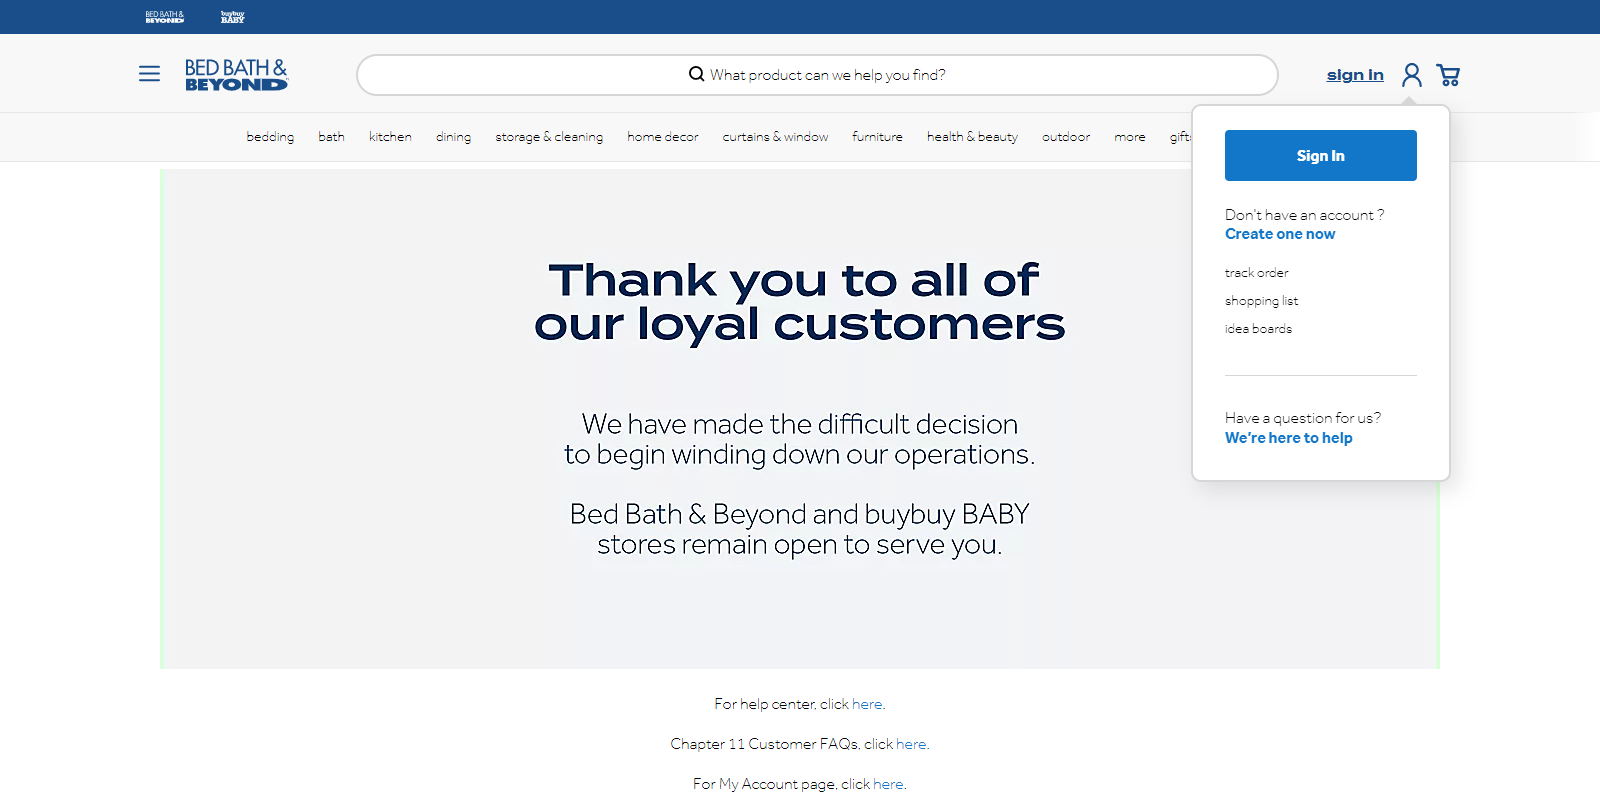The image size is (1600, 799).
Task: Click Create one now link
Action: pyautogui.click(x=1280, y=234)
